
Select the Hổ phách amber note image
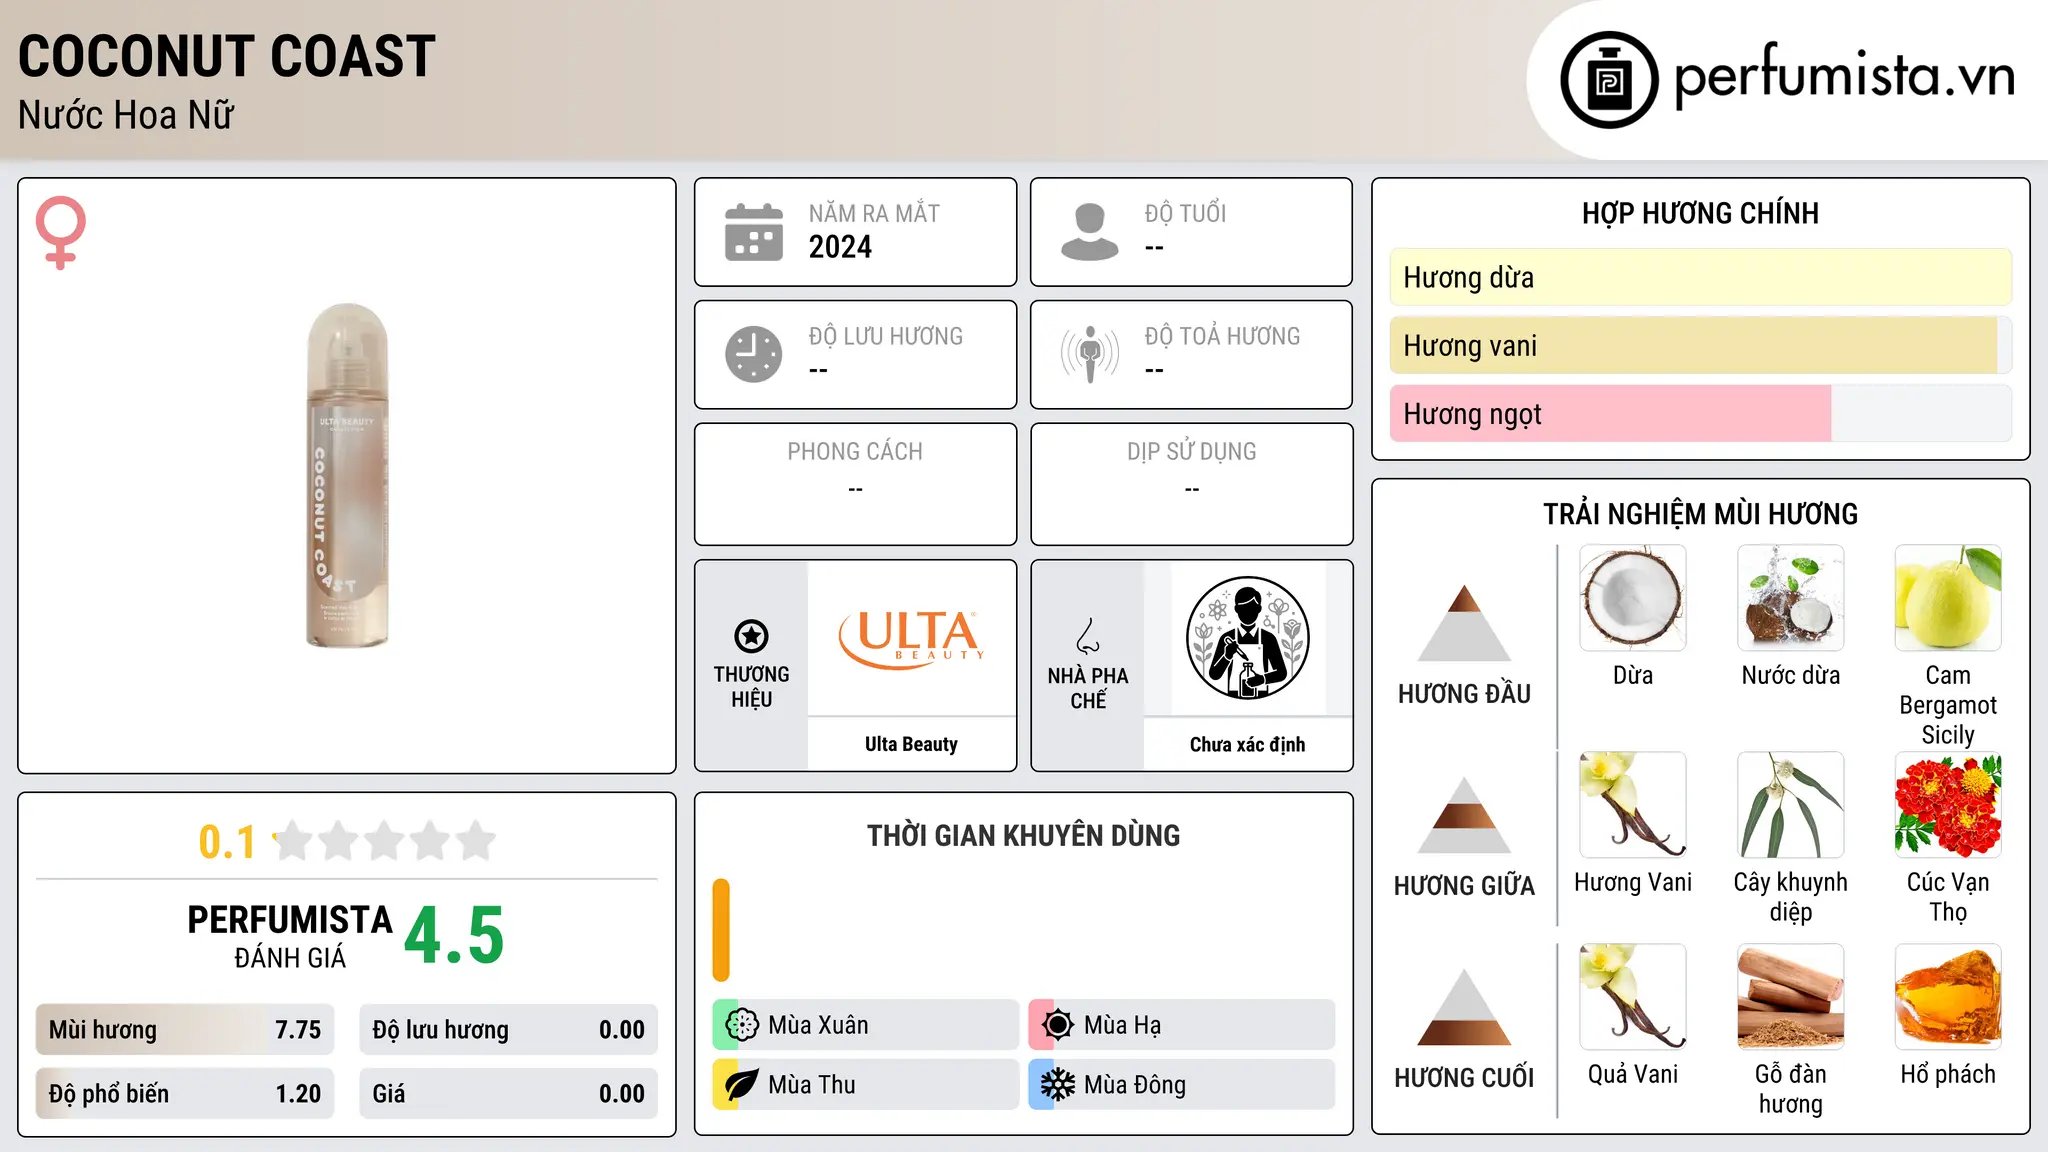[x=1948, y=997]
